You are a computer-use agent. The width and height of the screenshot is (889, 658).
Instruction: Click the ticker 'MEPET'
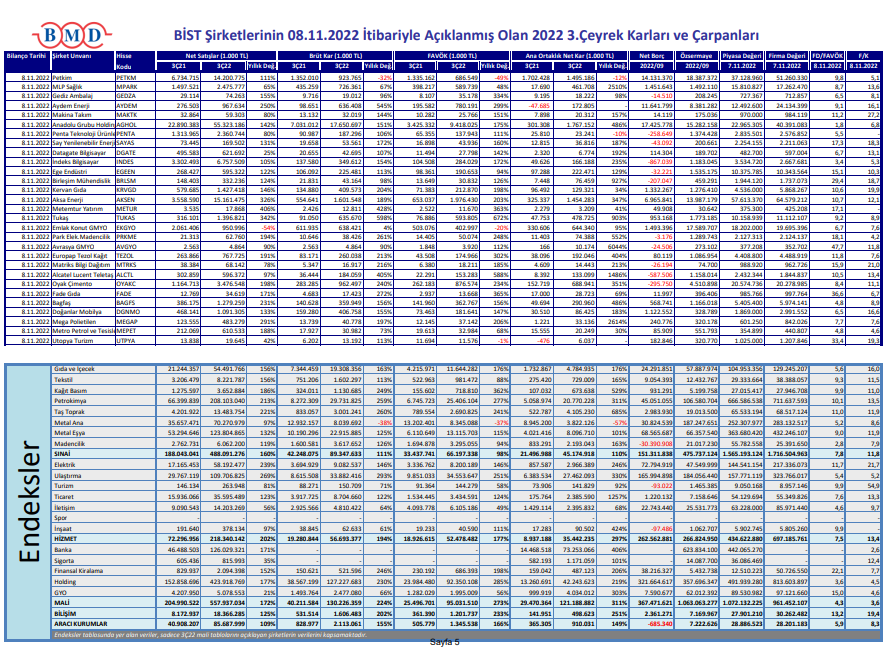point(126,331)
